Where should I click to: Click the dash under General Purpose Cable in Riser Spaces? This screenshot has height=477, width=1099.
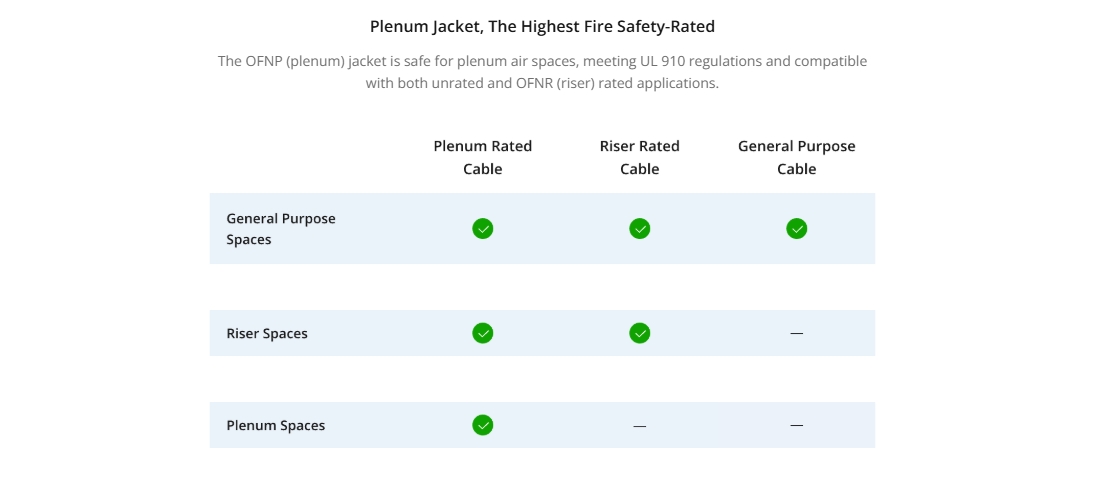point(796,333)
